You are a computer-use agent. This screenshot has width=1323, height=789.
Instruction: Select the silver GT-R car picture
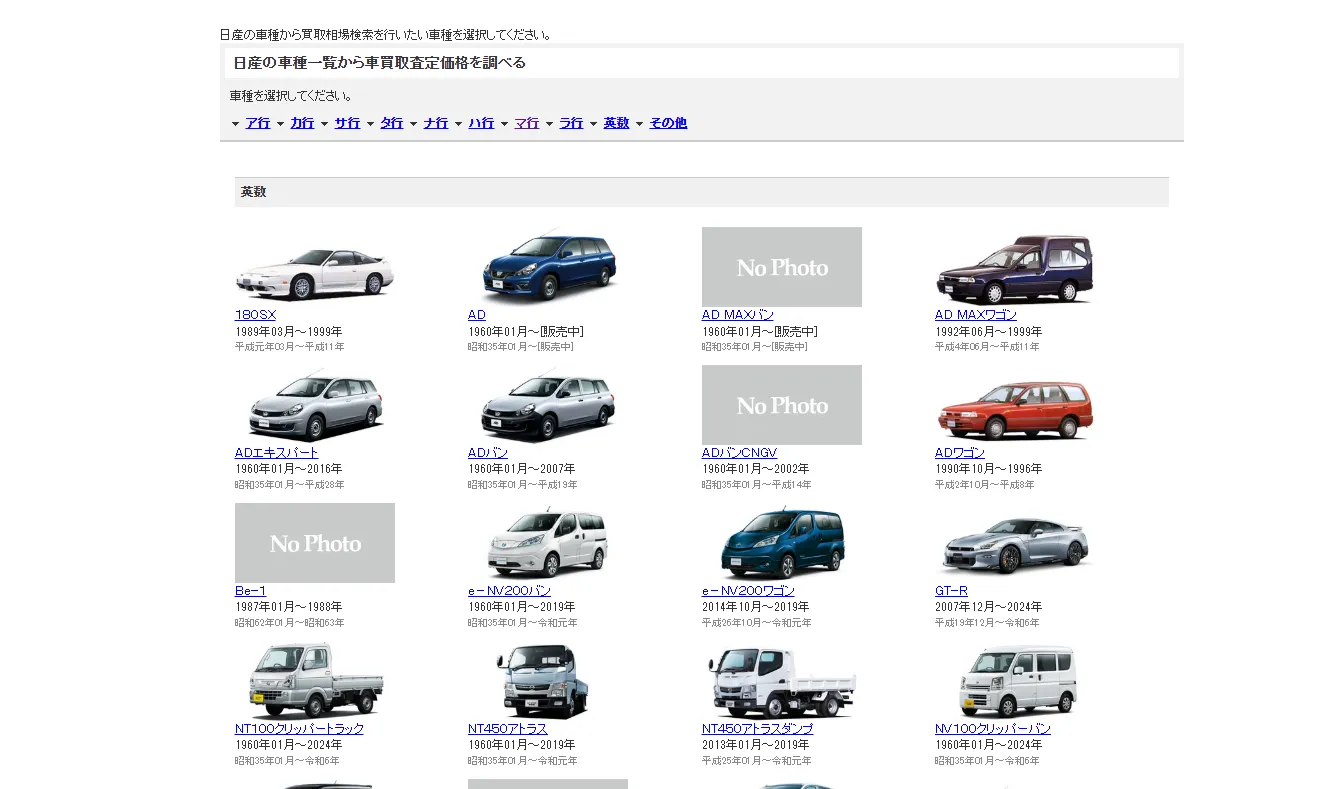coord(1015,544)
